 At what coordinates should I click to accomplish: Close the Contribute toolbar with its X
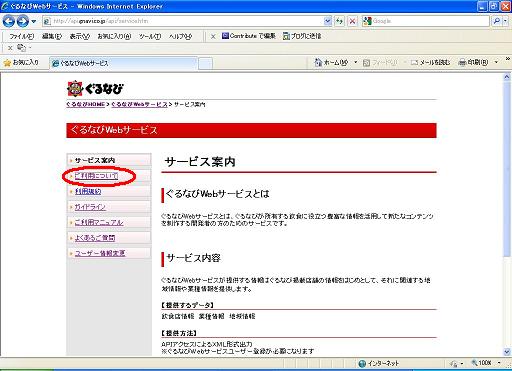[x=213, y=36]
